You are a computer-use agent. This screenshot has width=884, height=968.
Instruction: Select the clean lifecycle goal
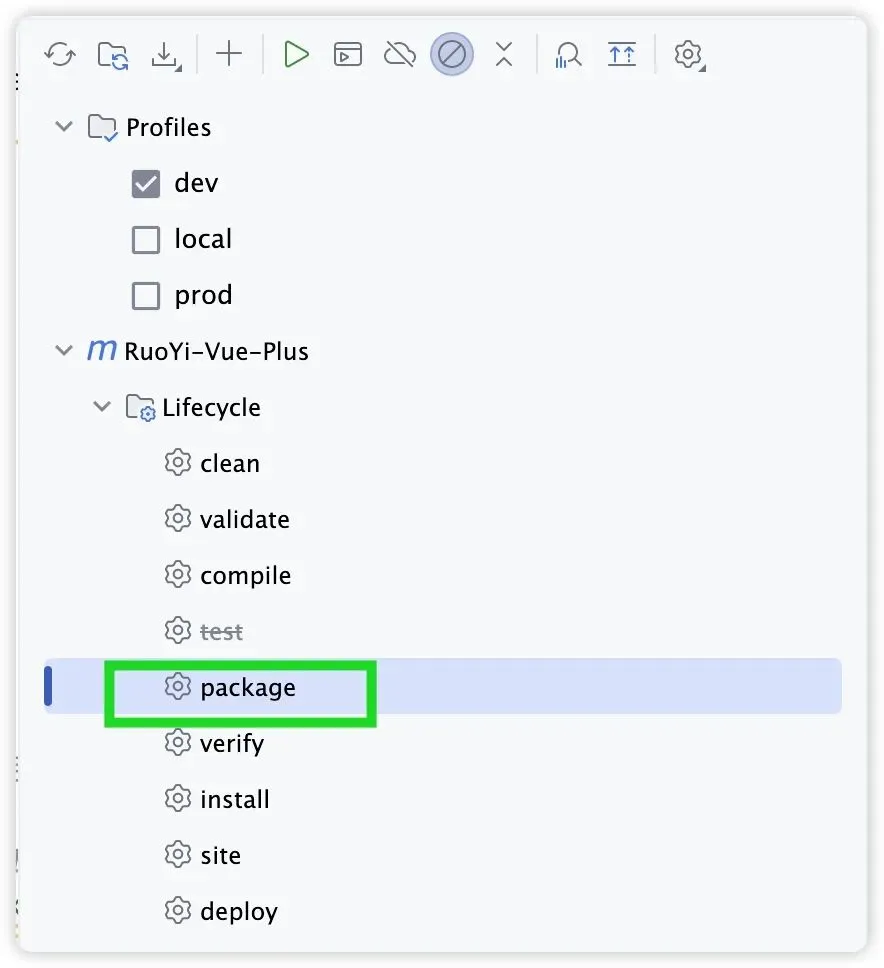(x=229, y=464)
